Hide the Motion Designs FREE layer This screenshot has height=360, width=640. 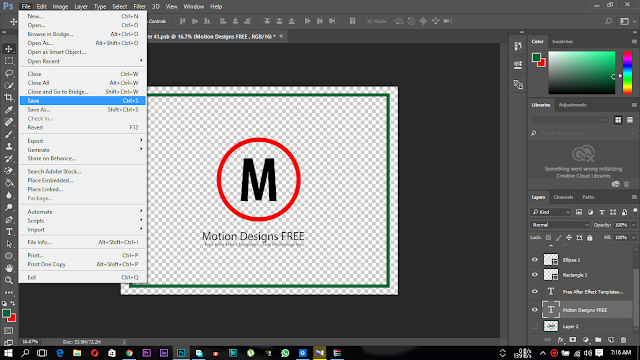pyautogui.click(x=535, y=310)
